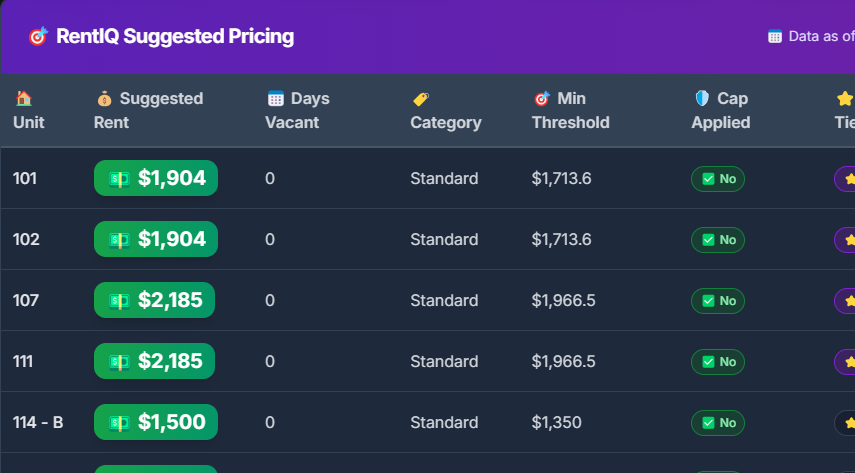Click the money bag icon at Suggested Rent
The height and width of the screenshot is (473, 855).
point(104,98)
